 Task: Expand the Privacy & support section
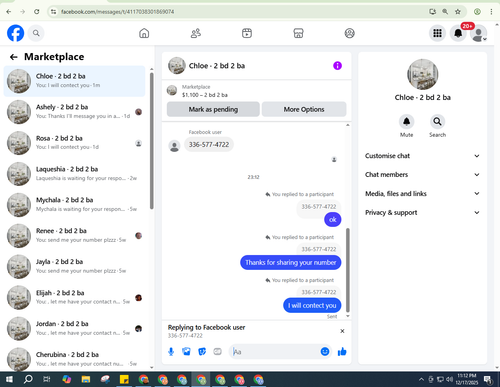click(x=422, y=212)
